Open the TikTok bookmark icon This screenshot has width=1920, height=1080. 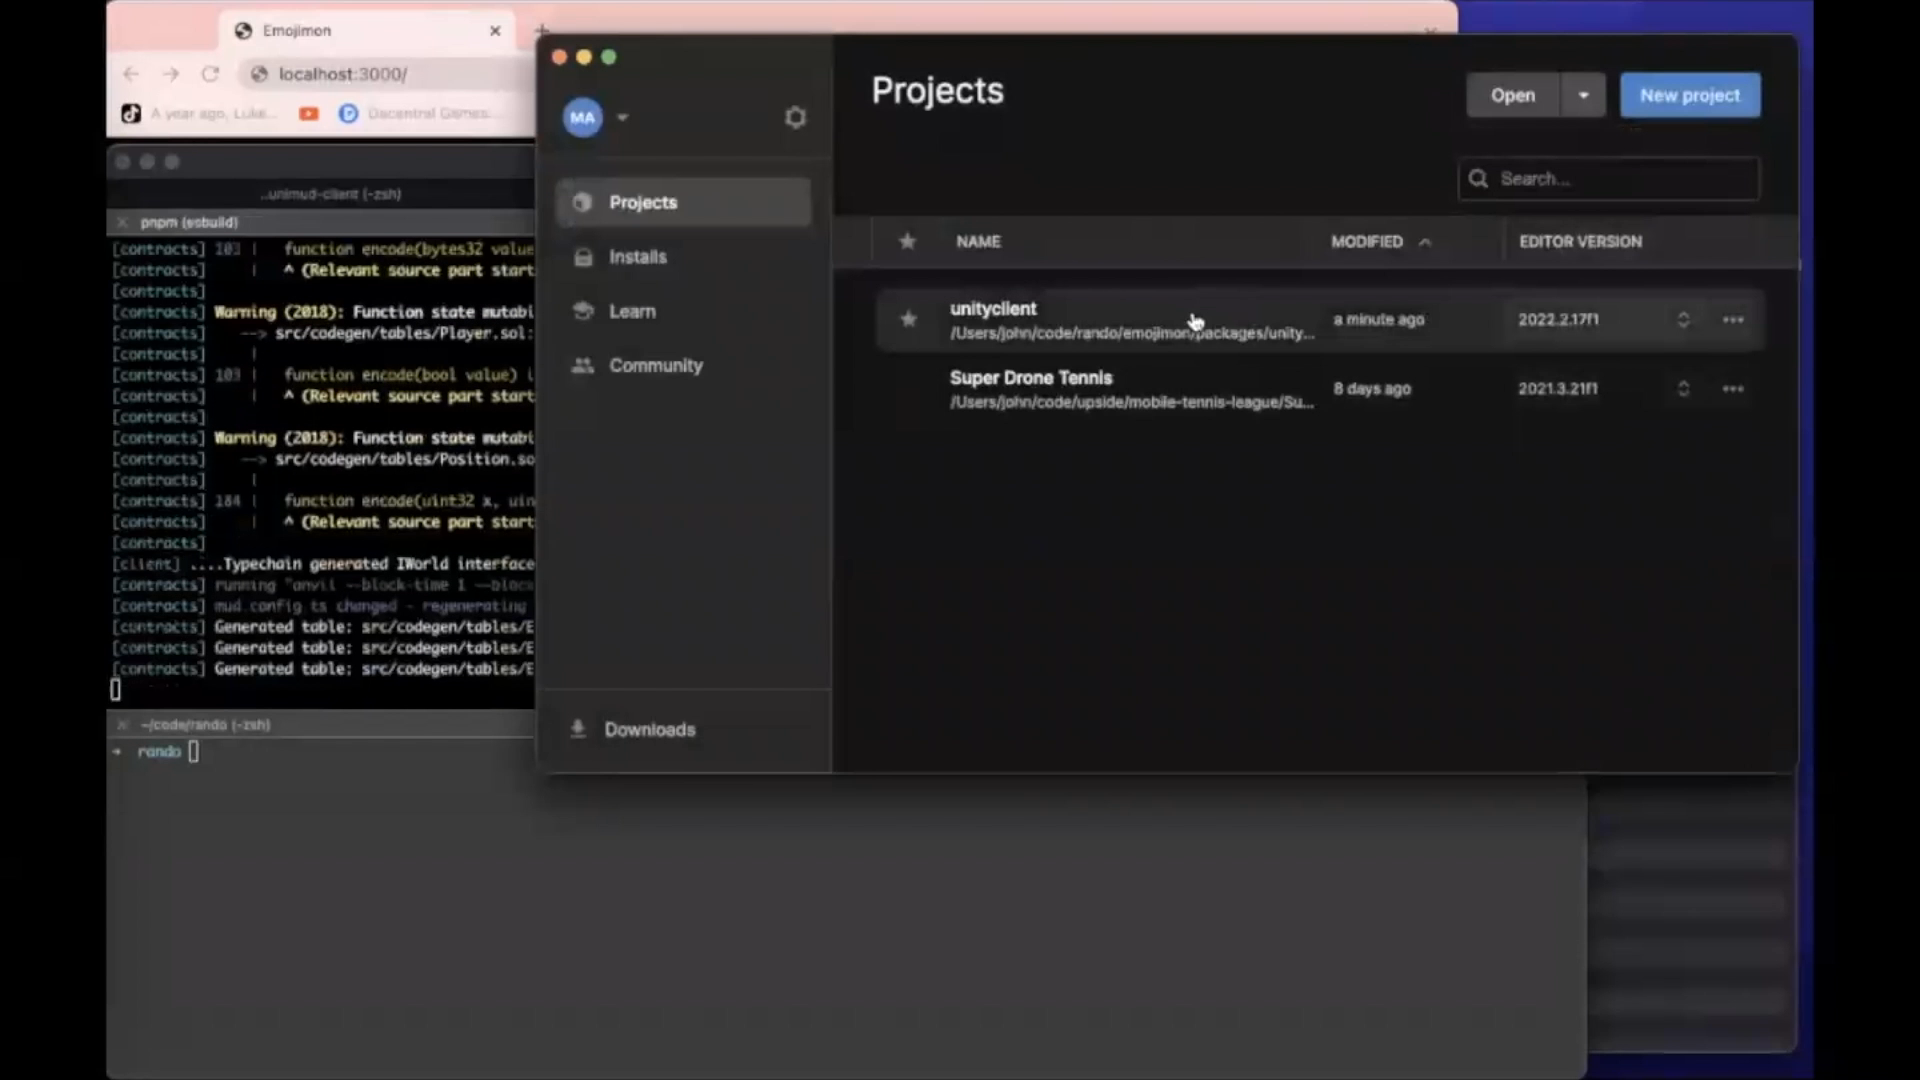[x=131, y=114]
